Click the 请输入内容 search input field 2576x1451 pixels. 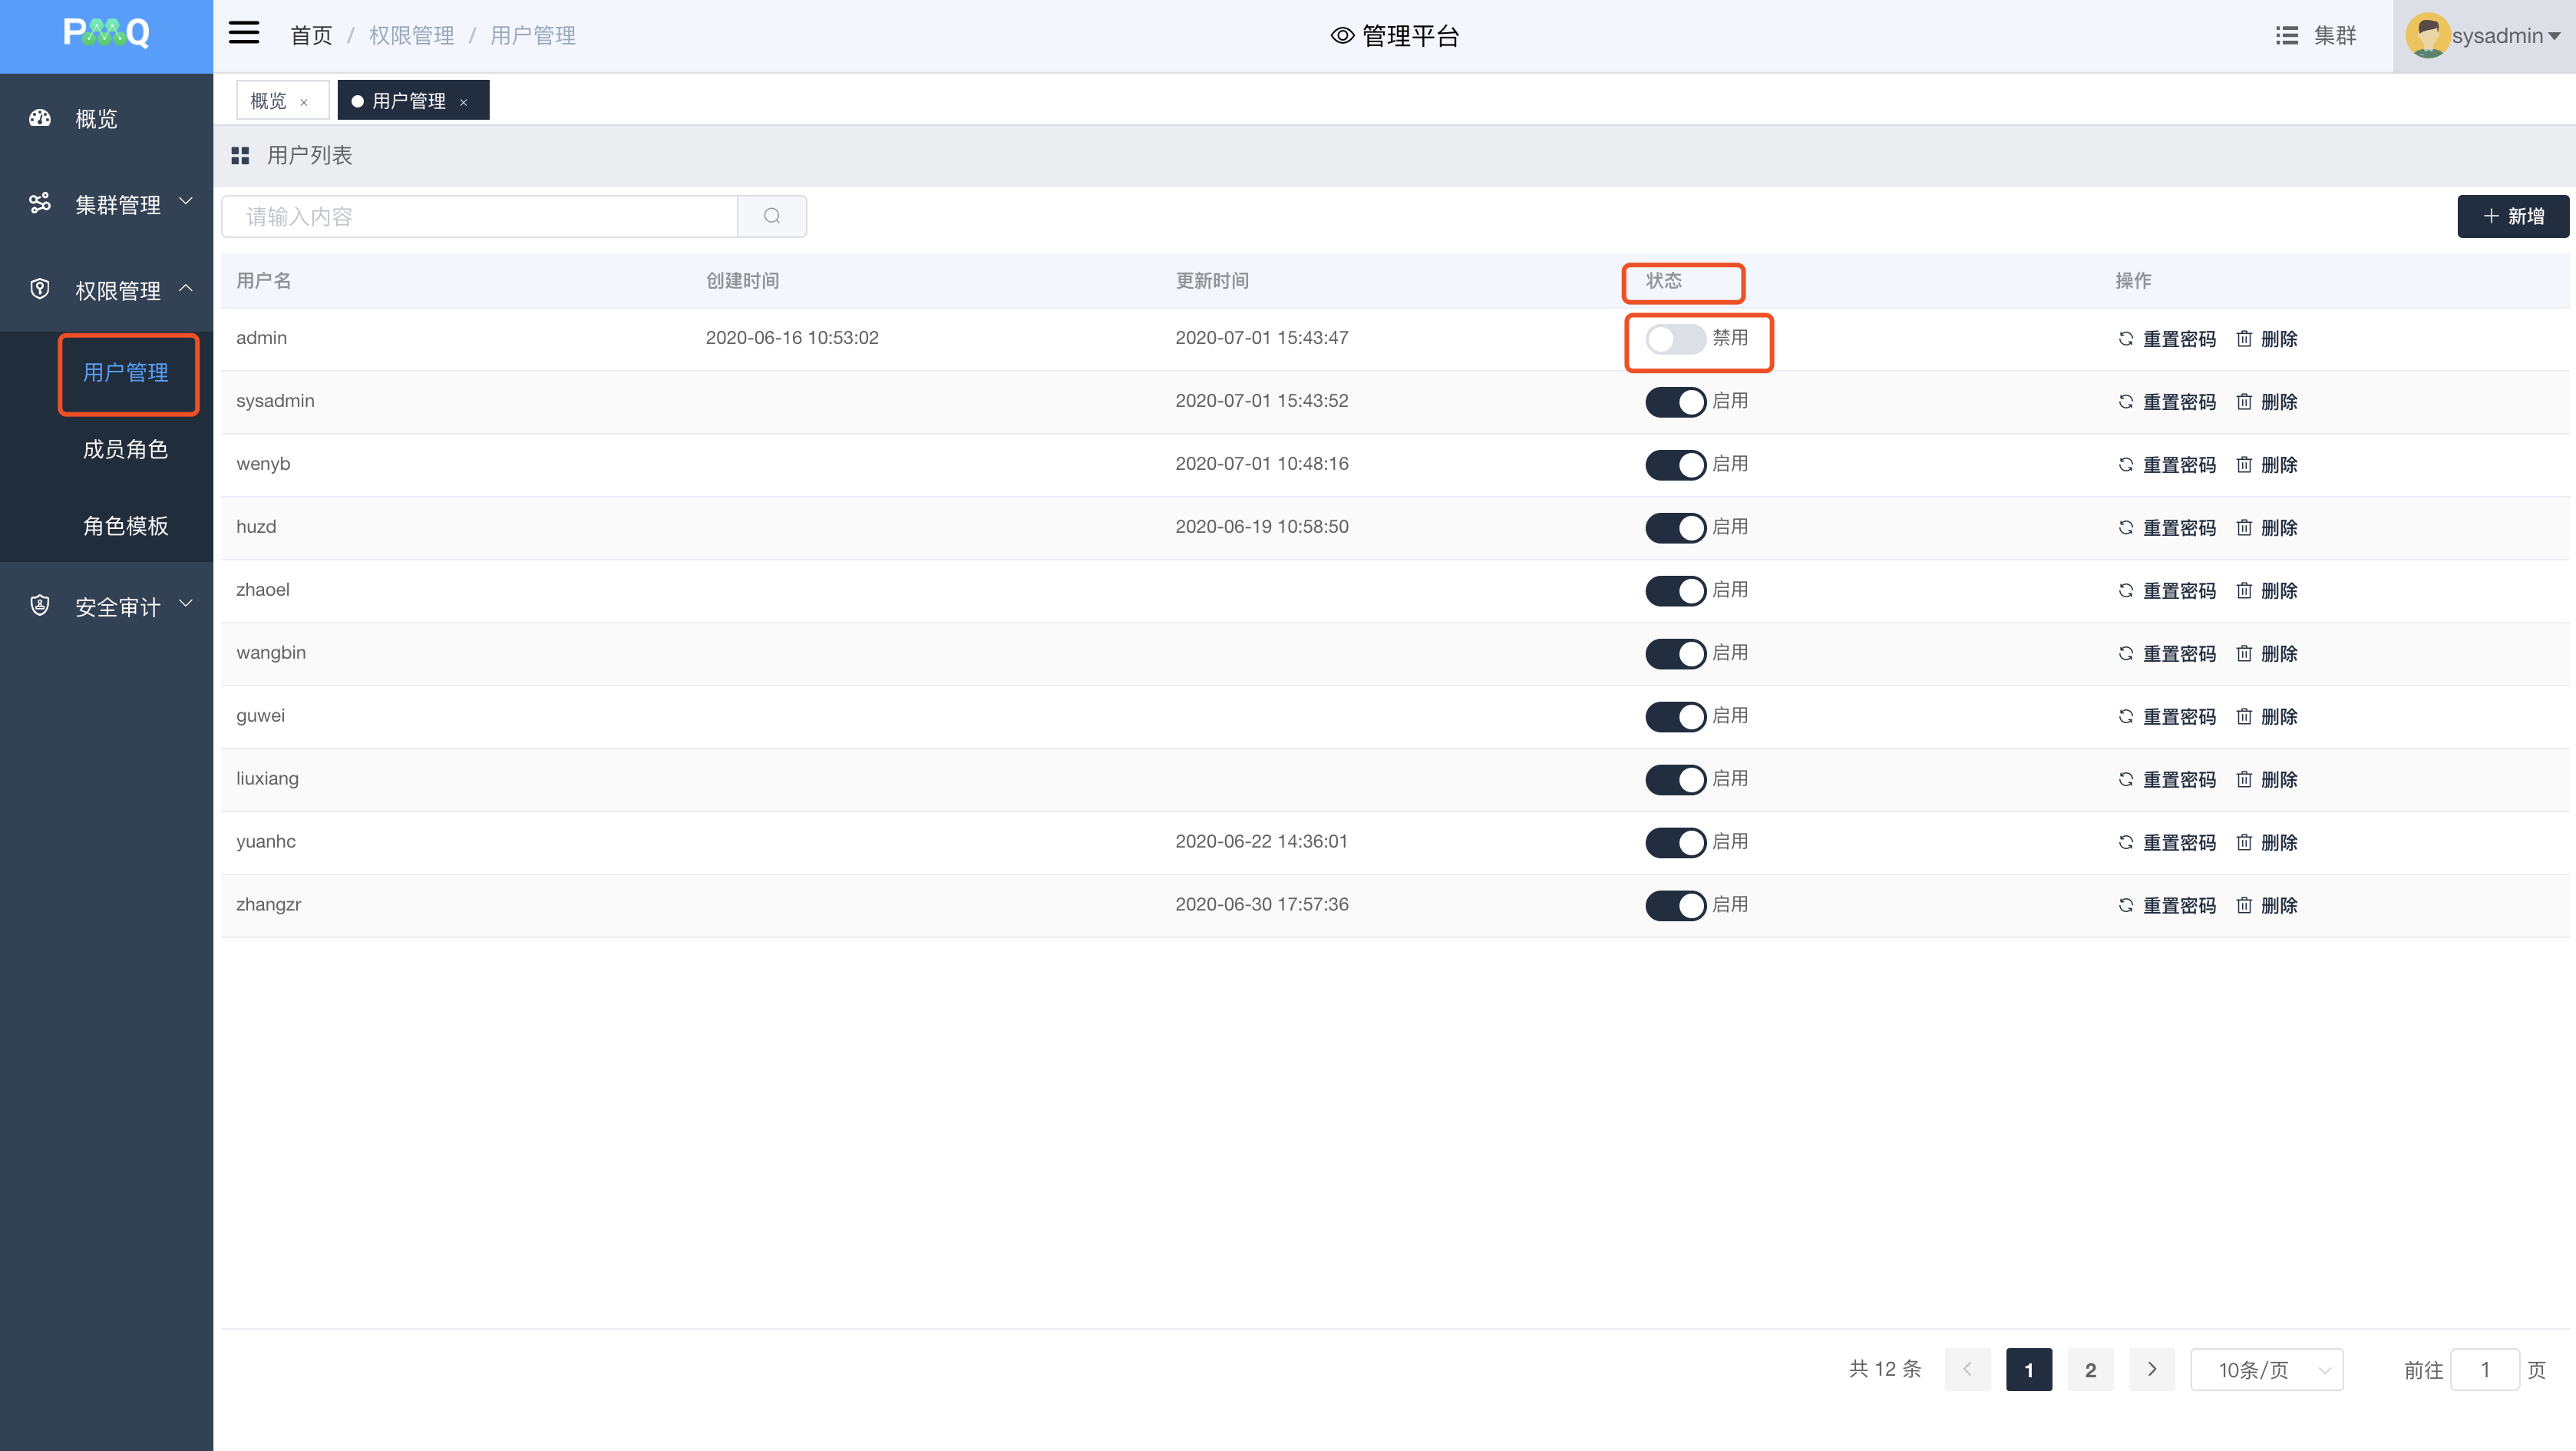coord(480,216)
